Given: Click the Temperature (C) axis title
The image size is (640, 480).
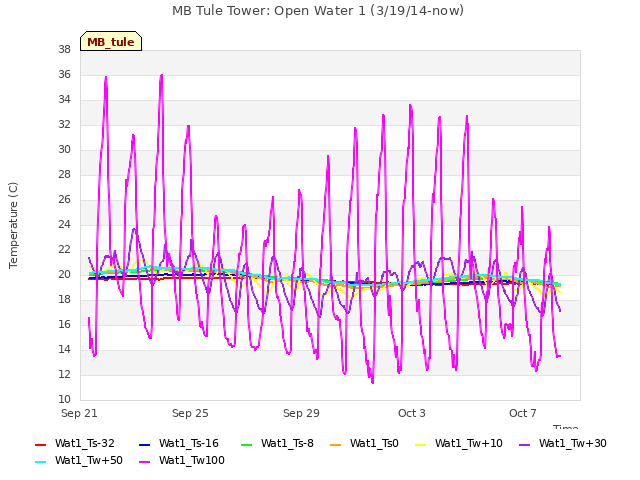Looking at the screenshot, I should click(13, 225).
